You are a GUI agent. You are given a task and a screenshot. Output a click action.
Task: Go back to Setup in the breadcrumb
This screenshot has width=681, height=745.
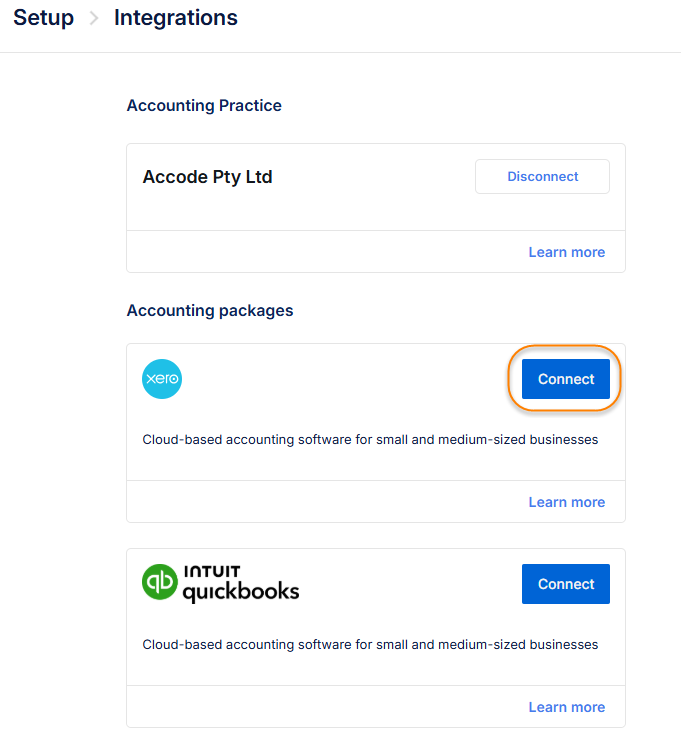(x=43, y=18)
